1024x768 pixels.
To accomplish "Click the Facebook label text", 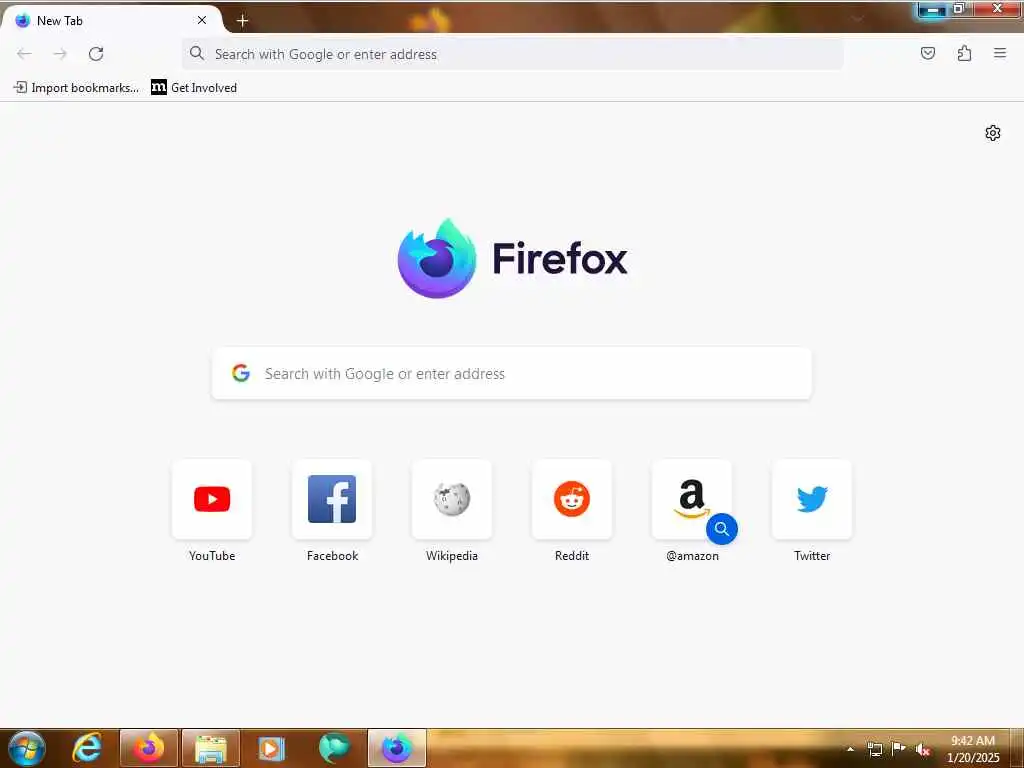I will coord(332,556).
